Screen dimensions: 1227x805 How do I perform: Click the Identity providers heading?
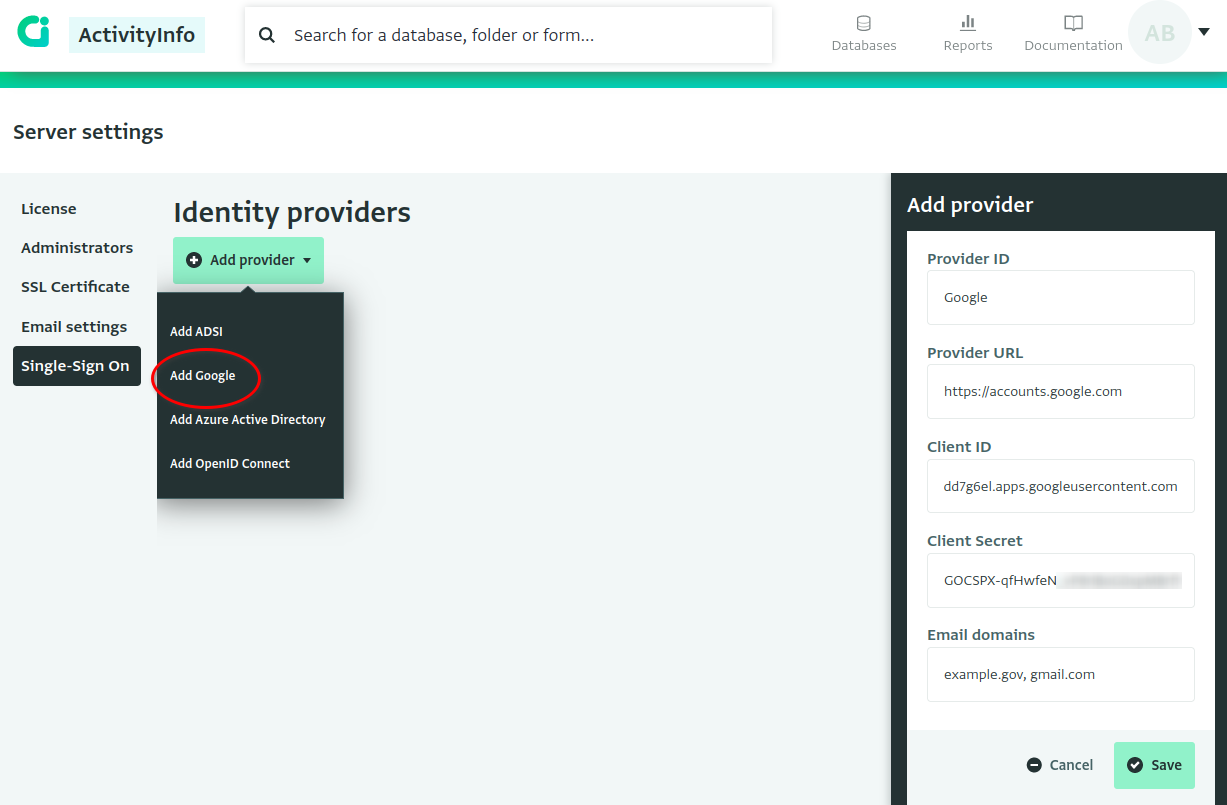[292, 212]
